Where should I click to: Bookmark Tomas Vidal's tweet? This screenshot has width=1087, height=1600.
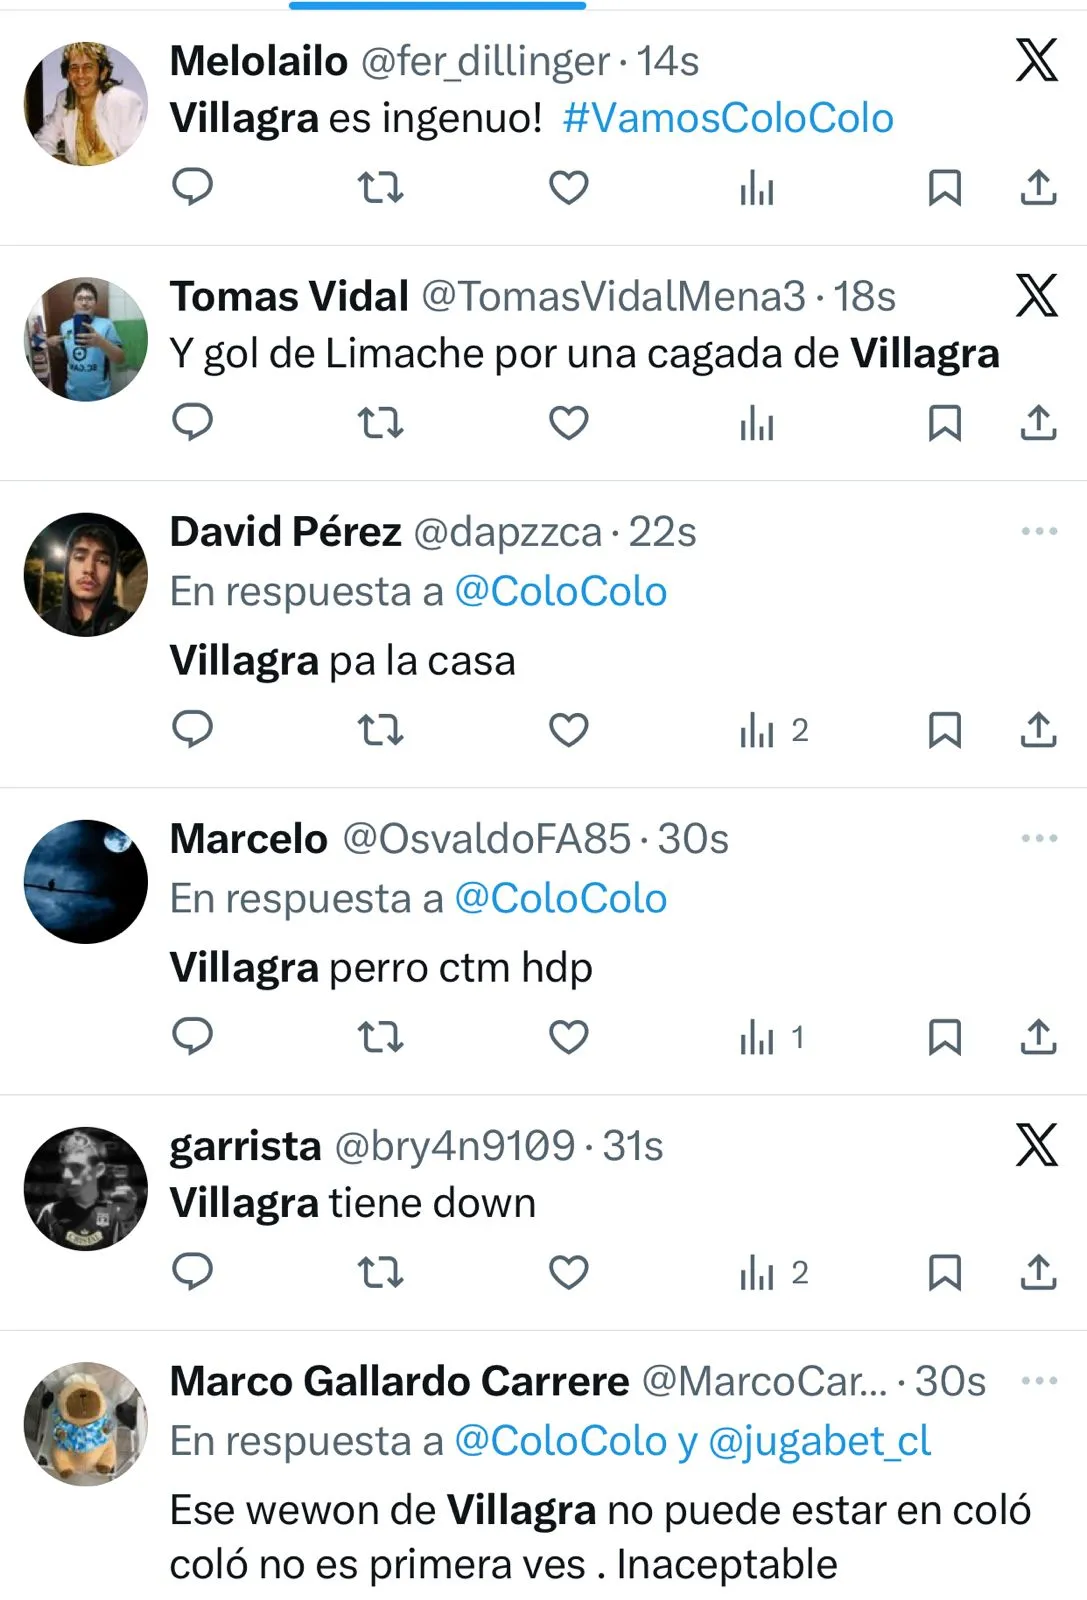click(944, 423)
